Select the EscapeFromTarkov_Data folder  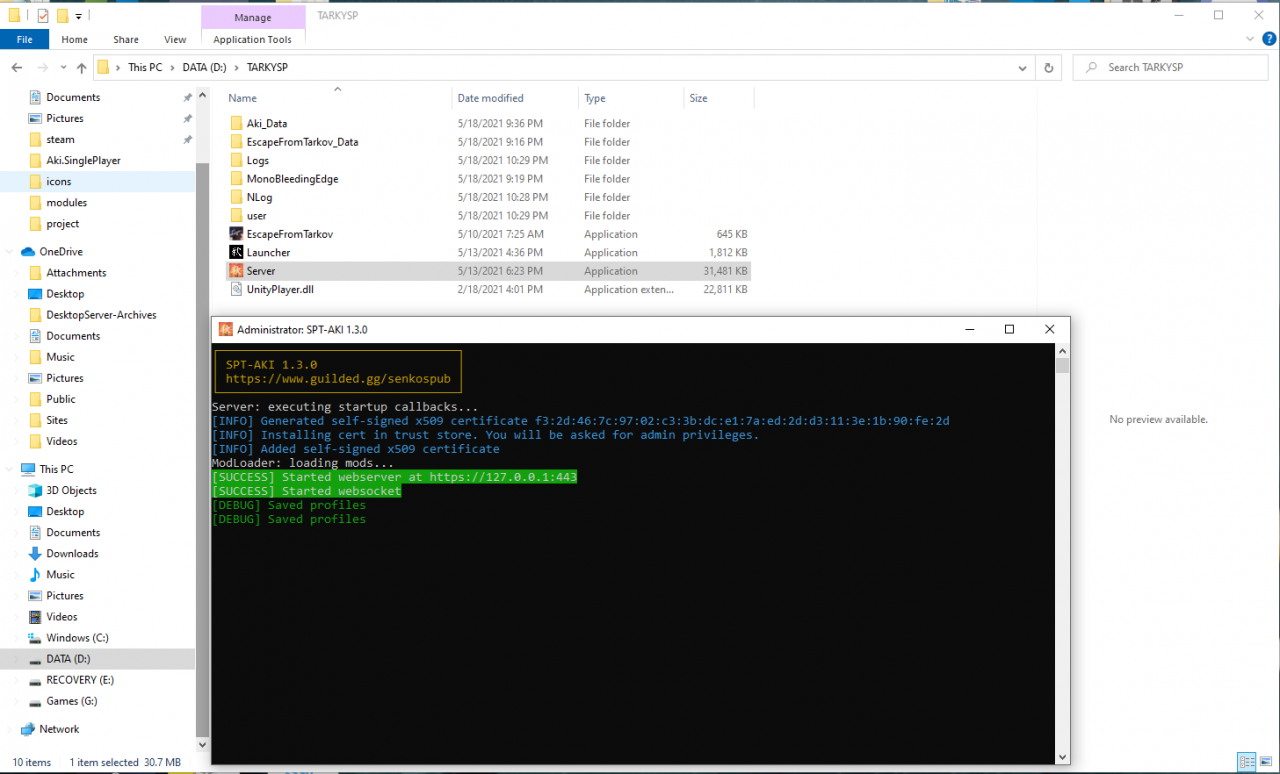pyautogui.click(x=302, y=142)
